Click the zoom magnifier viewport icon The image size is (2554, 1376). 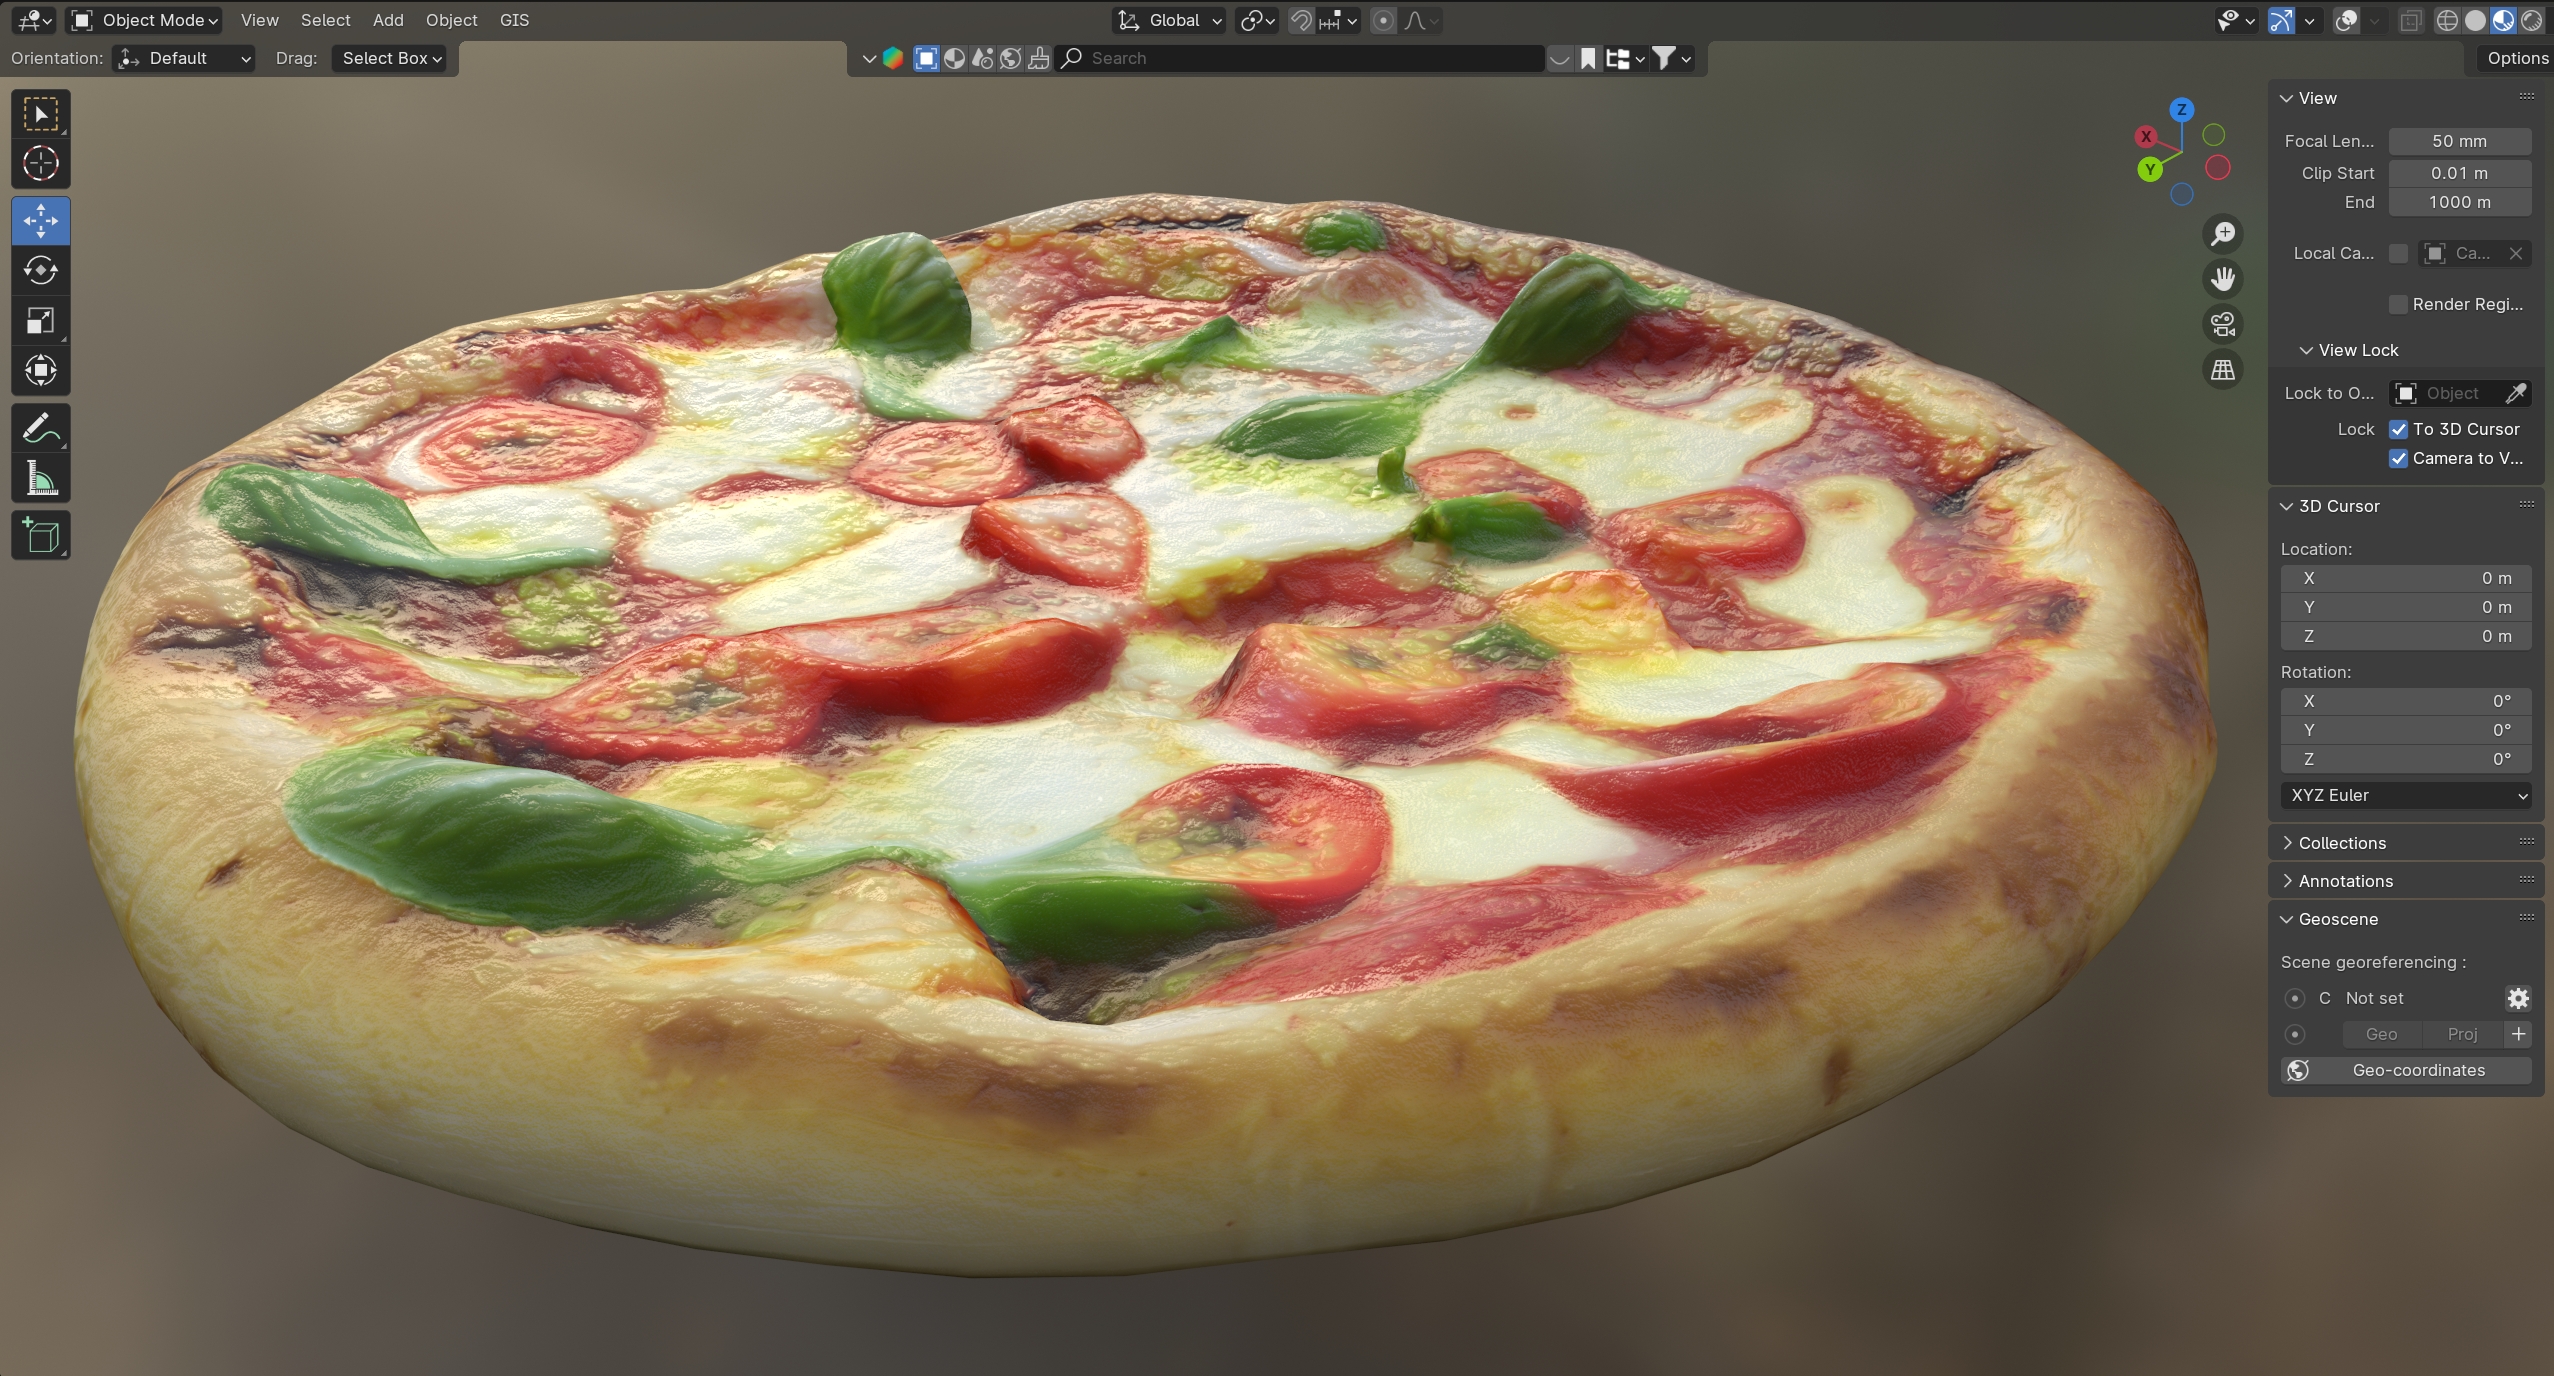[x=2222, y=234]
